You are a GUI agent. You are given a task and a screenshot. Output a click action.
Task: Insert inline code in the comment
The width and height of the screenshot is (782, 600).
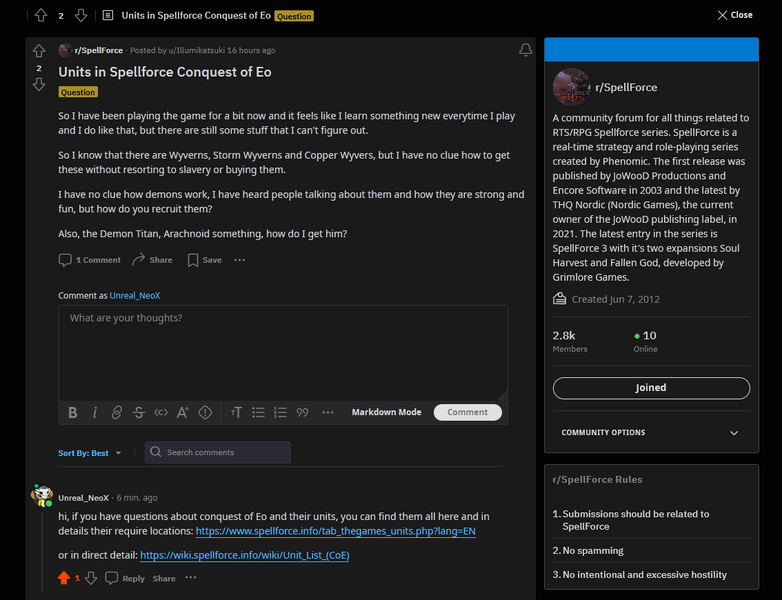point(161,412)
